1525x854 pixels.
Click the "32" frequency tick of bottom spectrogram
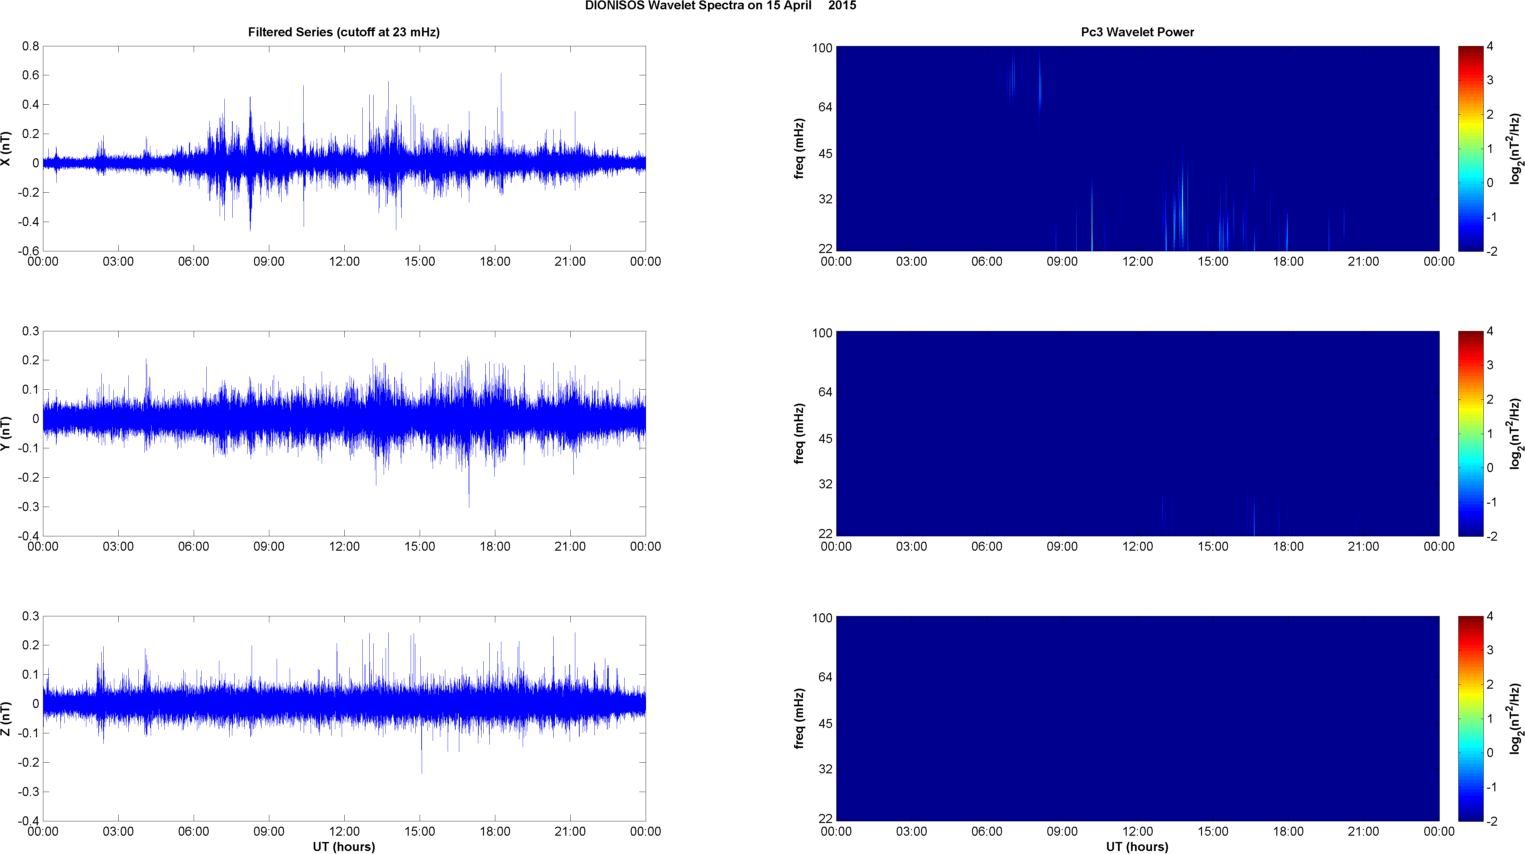(825, 769)
